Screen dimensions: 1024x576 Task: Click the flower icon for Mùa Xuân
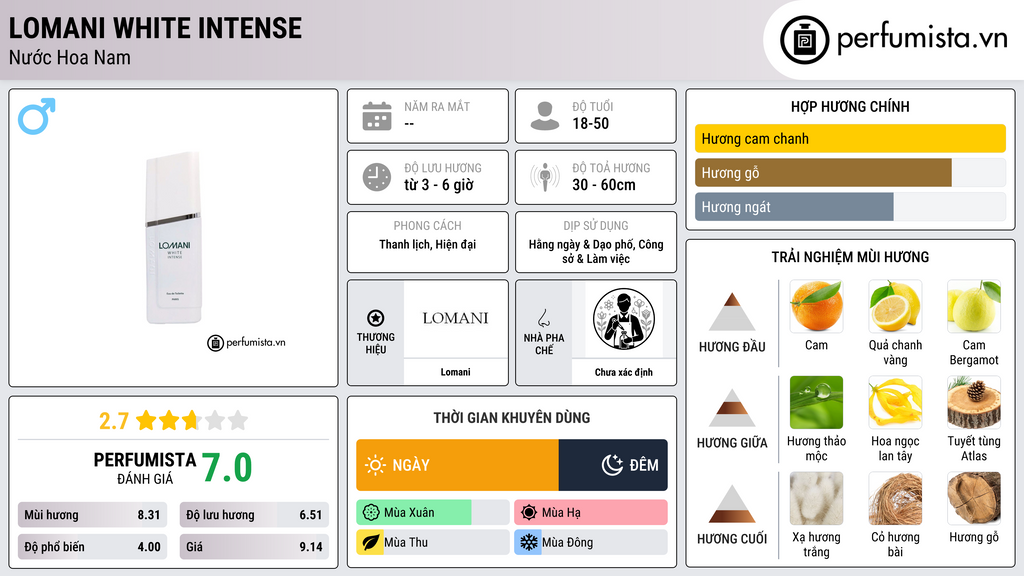371,513
